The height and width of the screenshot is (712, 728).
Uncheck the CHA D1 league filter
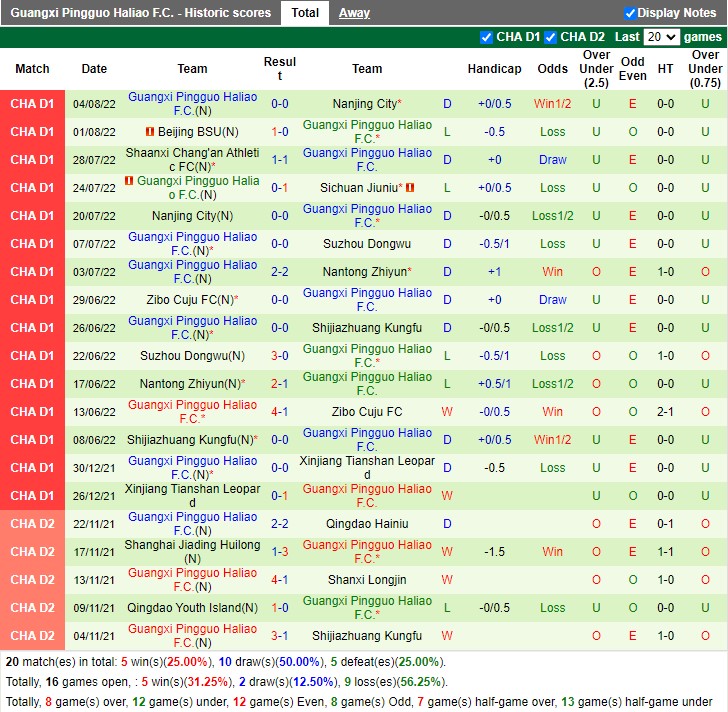coord(487,37)
